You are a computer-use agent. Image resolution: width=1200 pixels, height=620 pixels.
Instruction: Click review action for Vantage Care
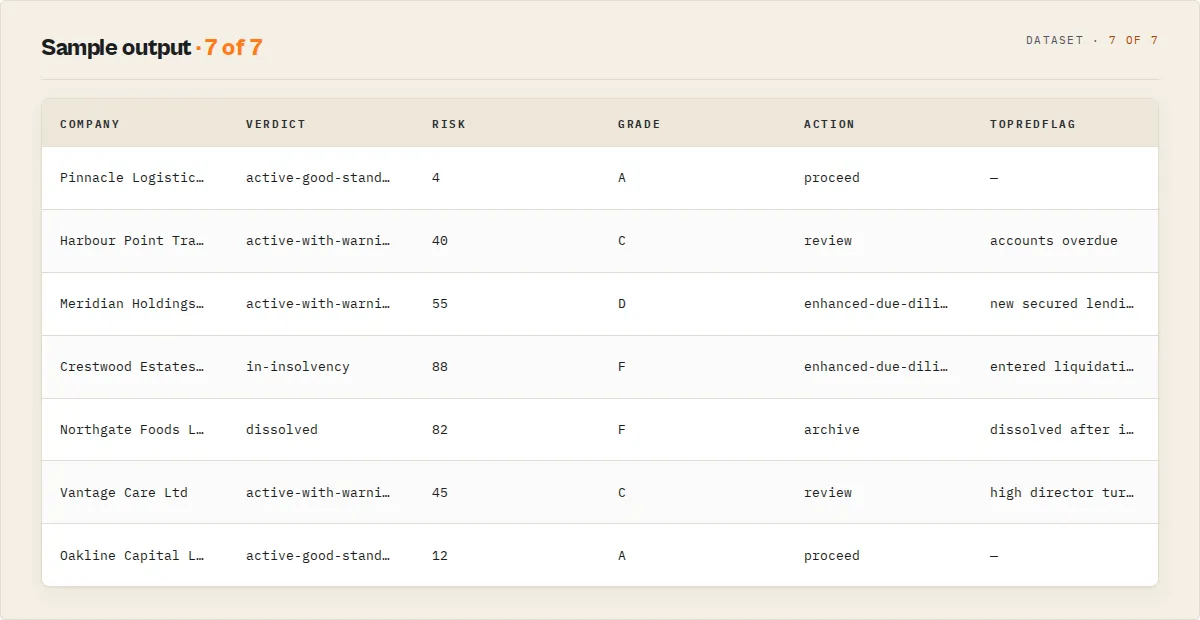828,493
